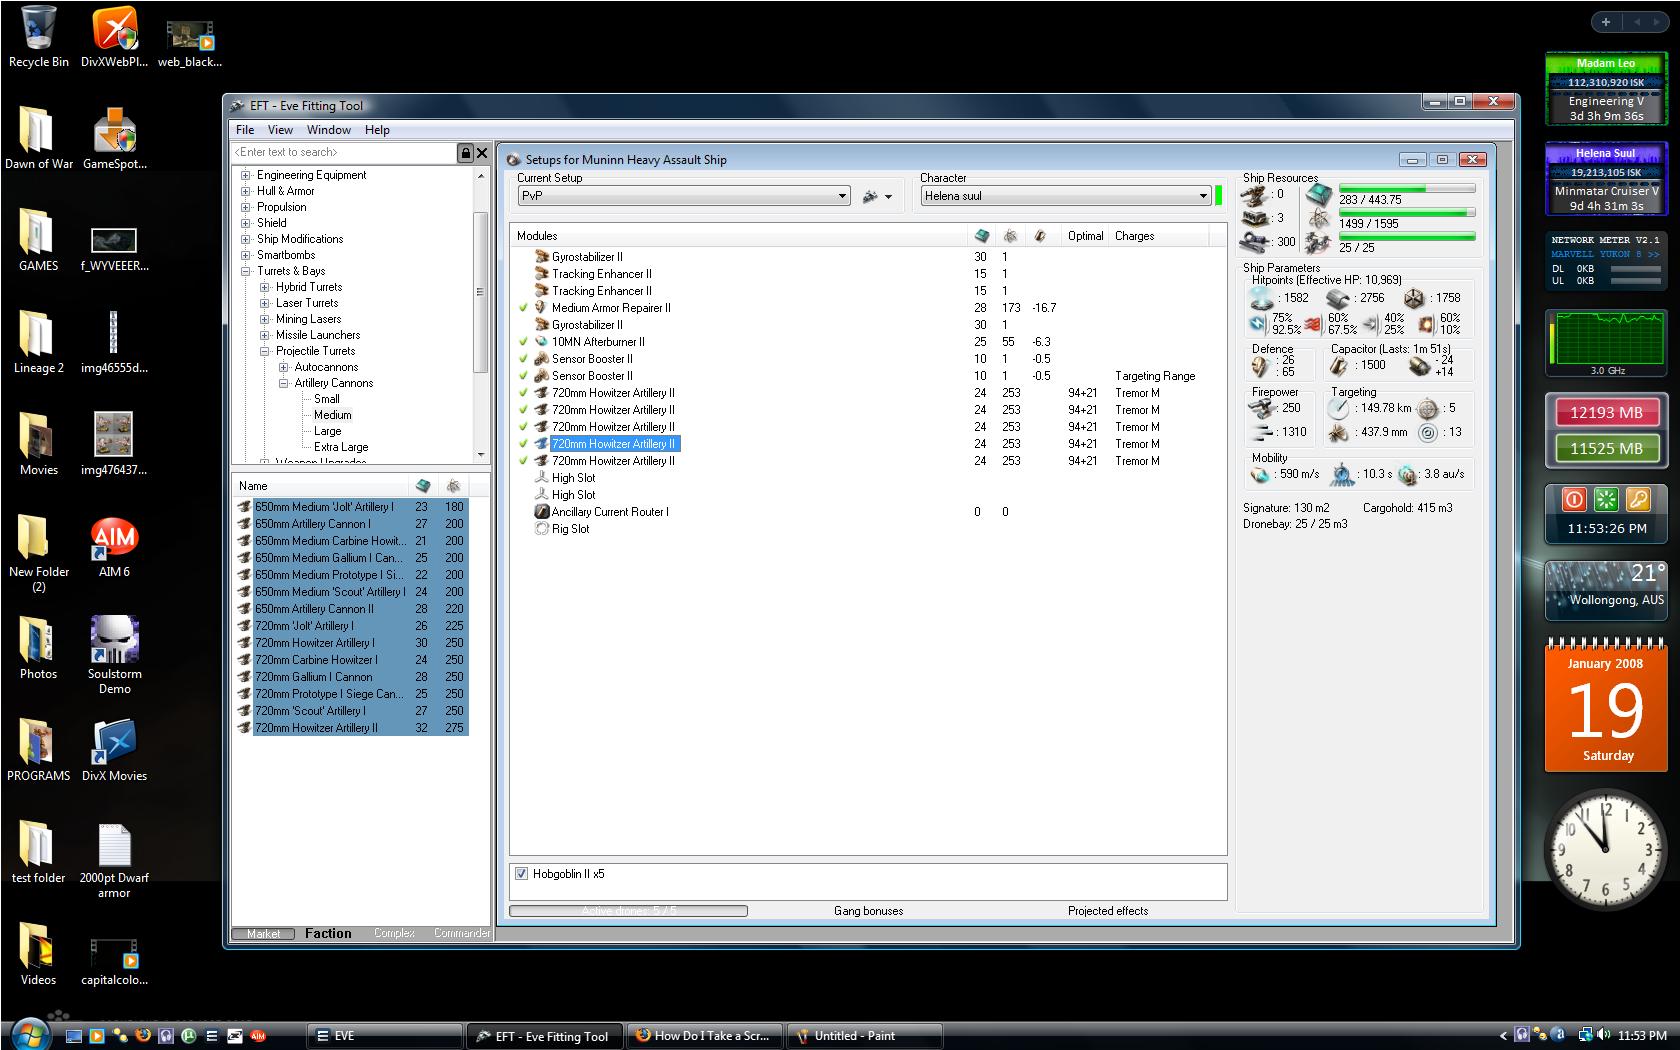Open the Help menu
Viewport: 1680px width, 1050px height.
(377, 130)
